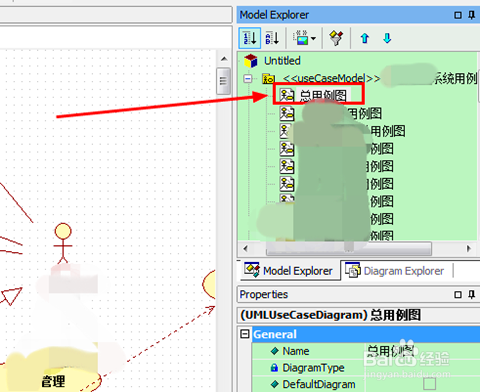
Task: Click the 总用例图 use case diagram icon
Action: (286, 95)
